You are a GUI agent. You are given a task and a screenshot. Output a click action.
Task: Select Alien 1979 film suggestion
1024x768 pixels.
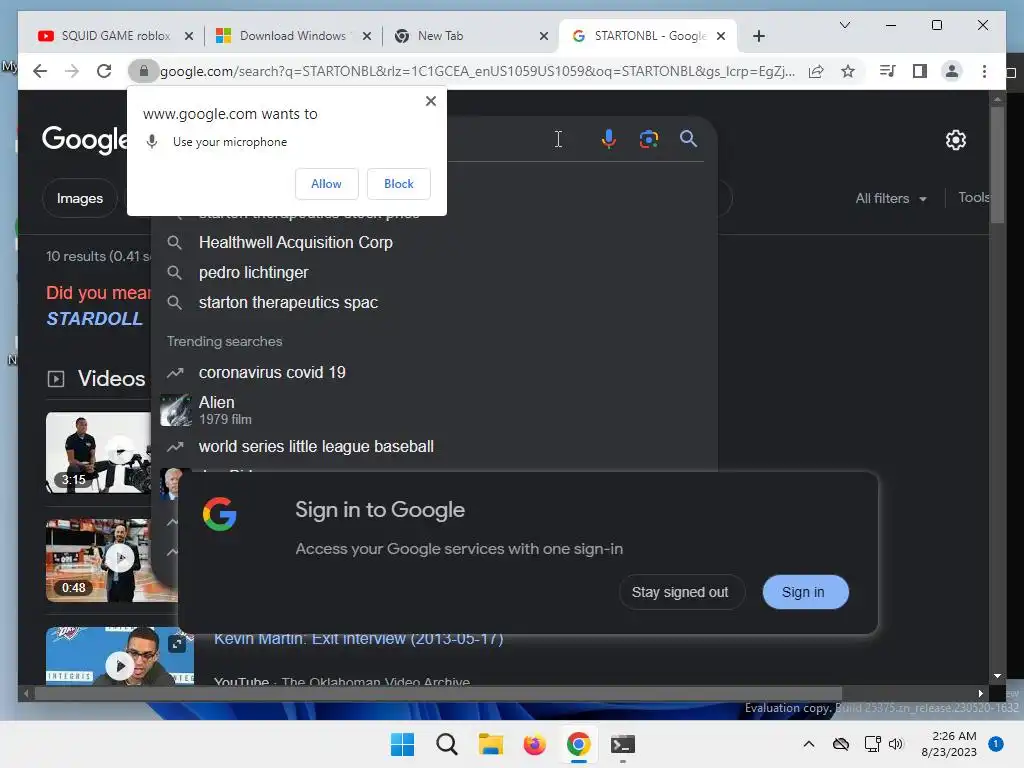(x=434, y=409)
